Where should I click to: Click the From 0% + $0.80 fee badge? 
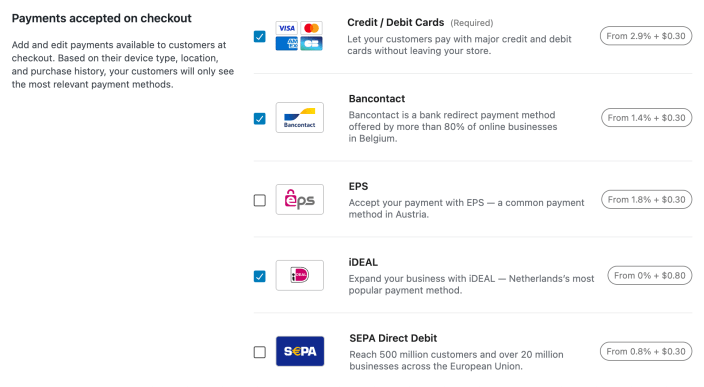650,276
